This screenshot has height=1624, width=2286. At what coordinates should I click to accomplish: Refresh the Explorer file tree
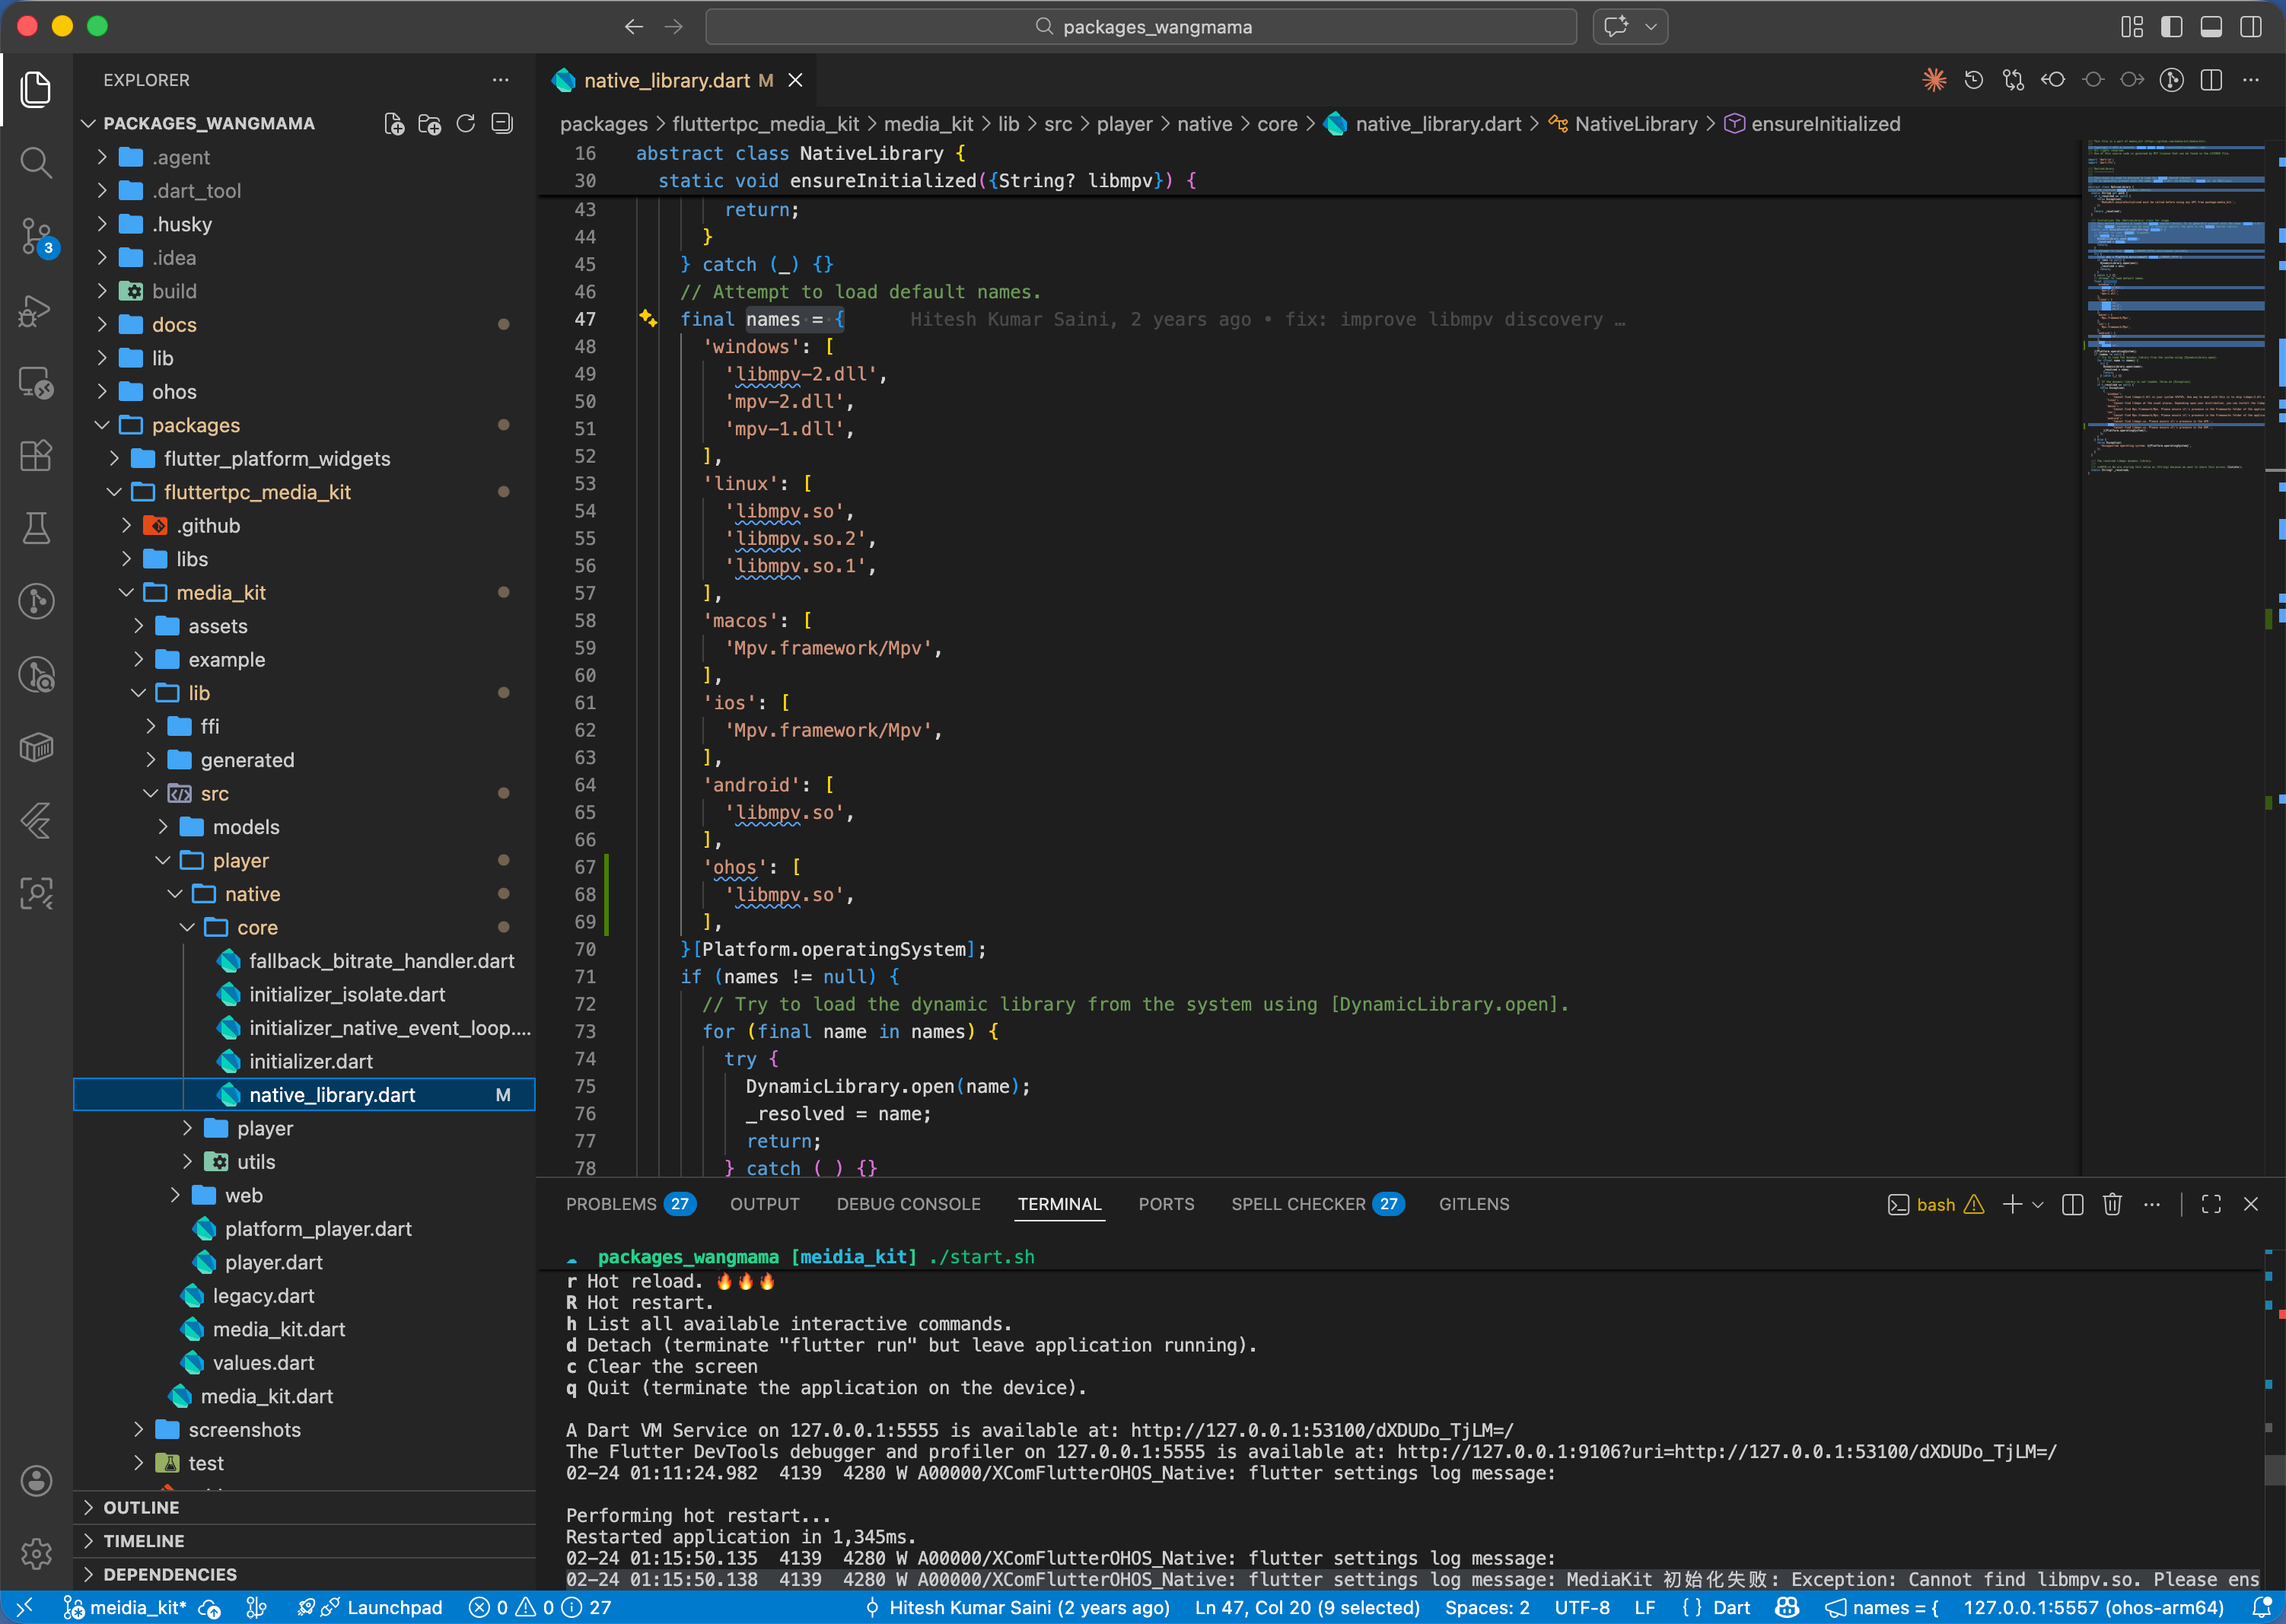(466, 124)
